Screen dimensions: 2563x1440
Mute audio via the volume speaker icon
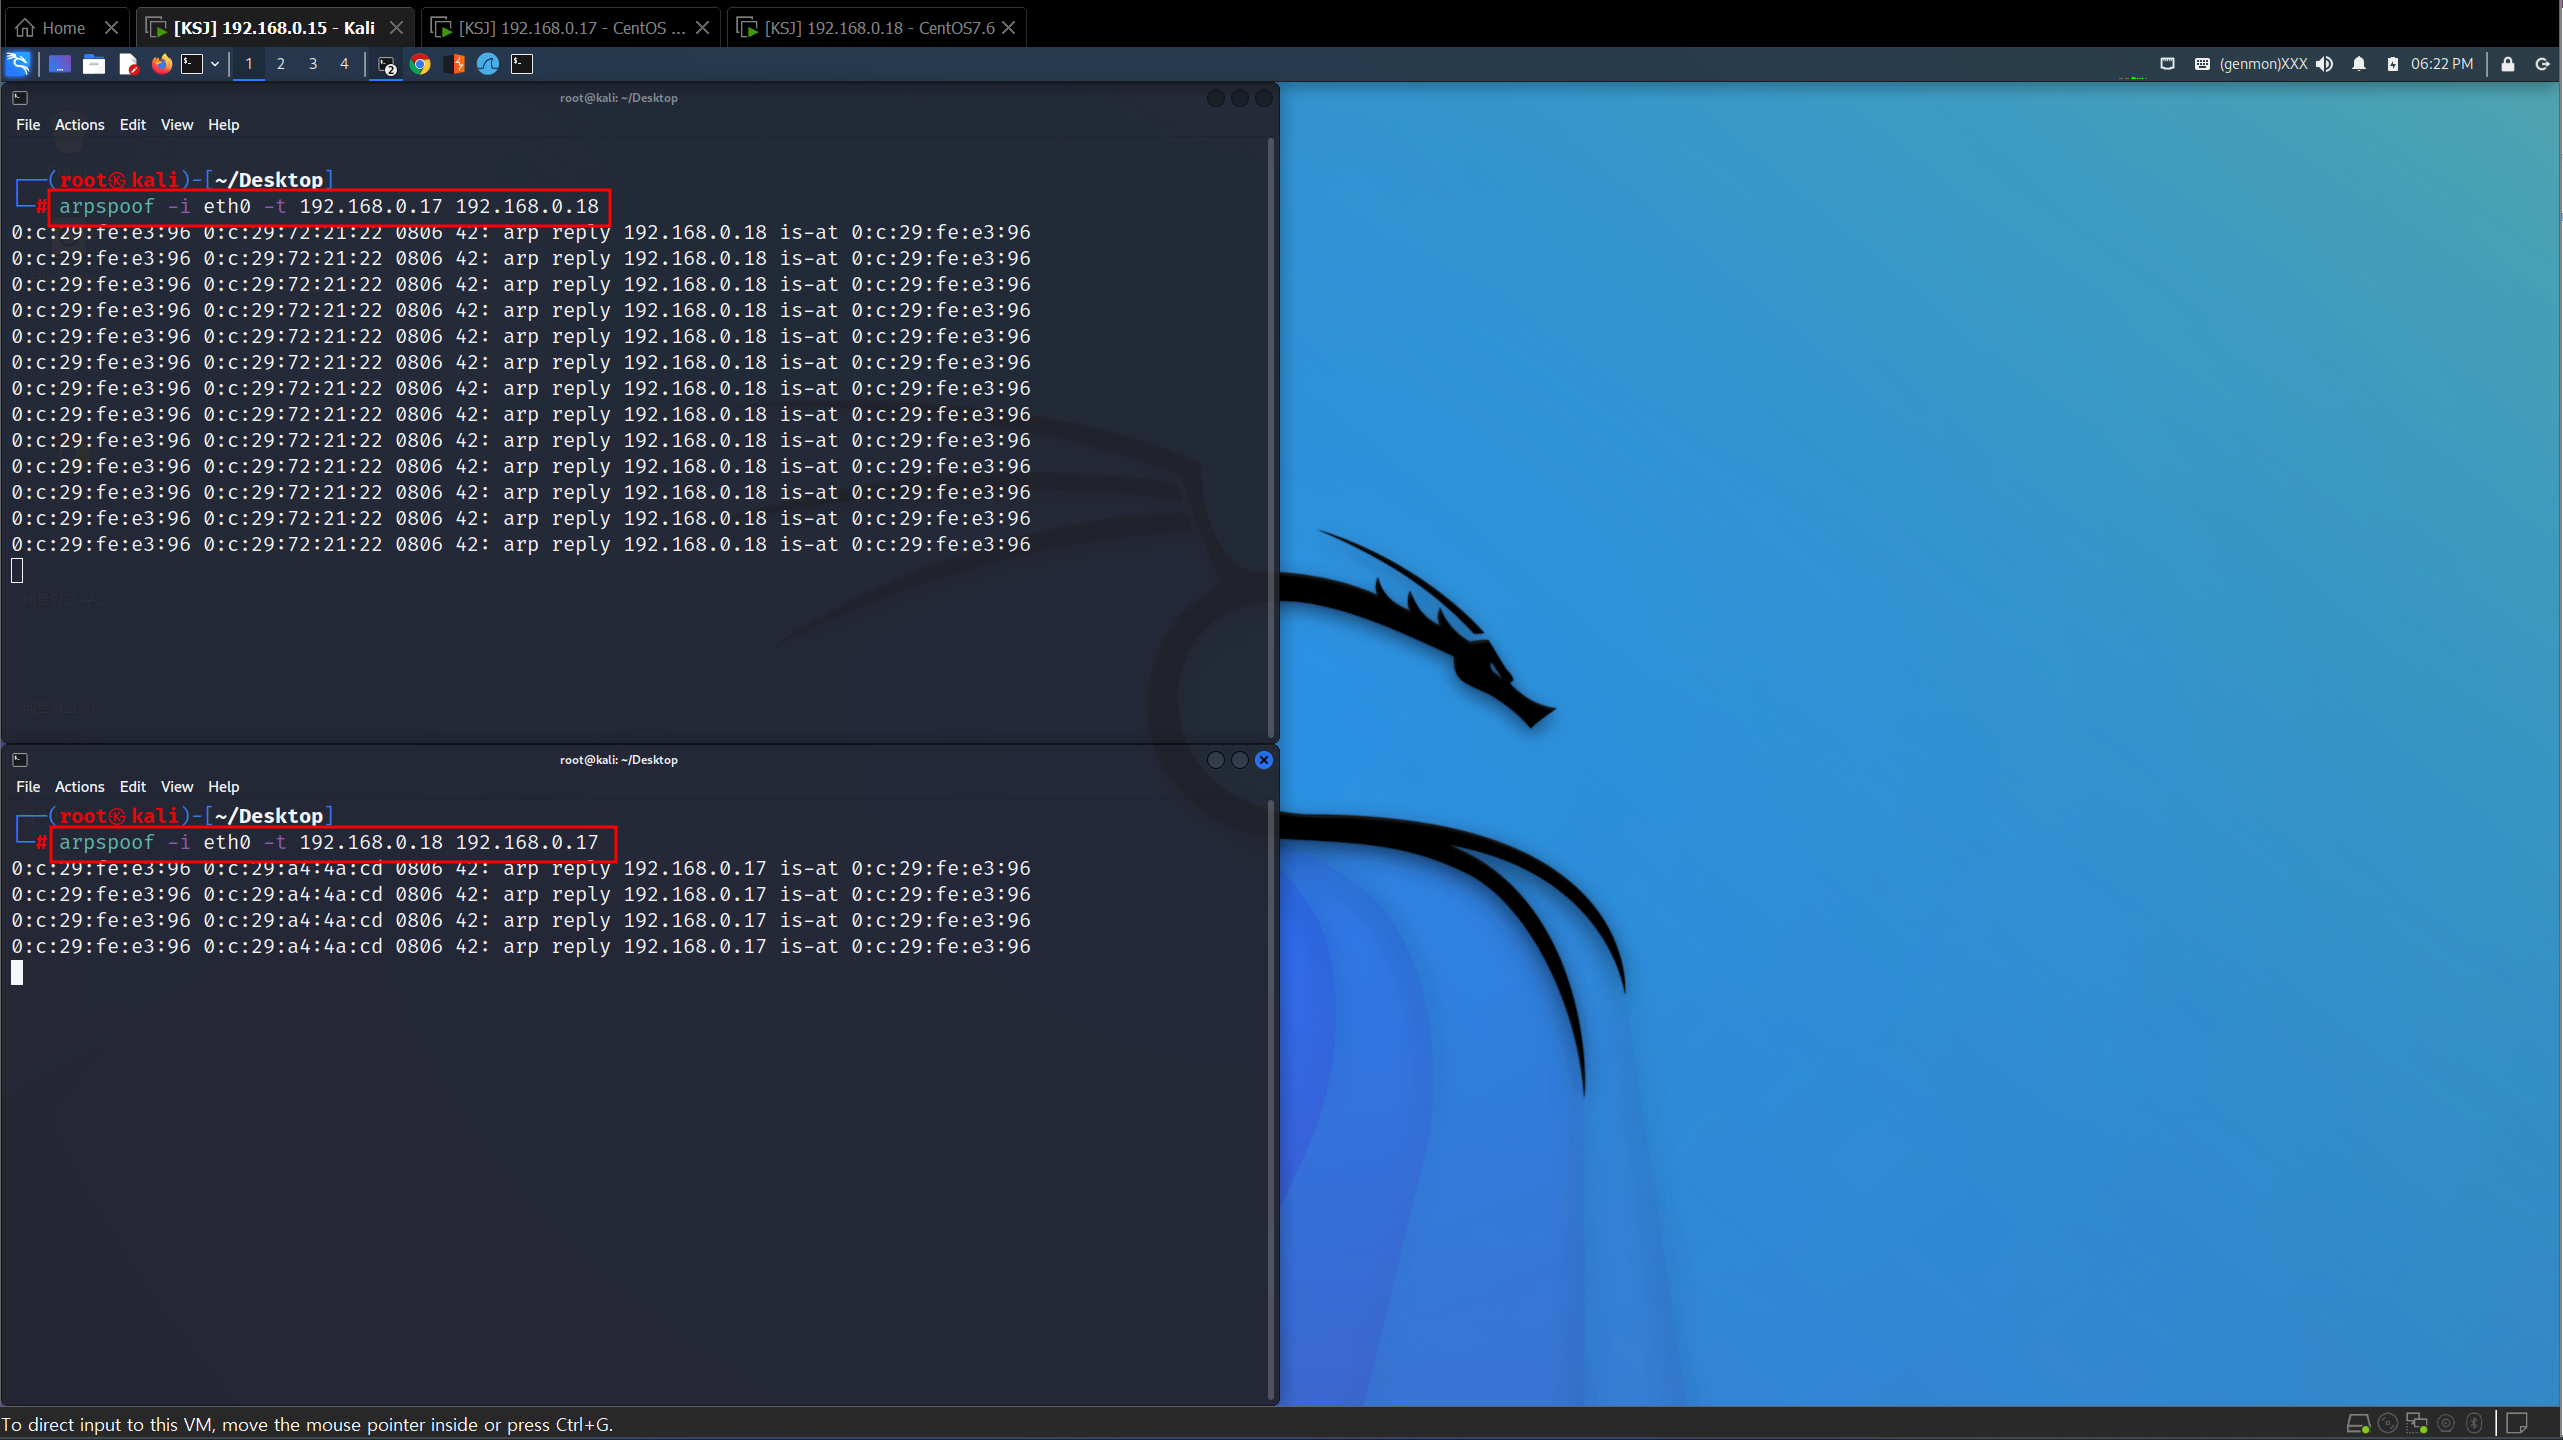tap(2325, 64)
